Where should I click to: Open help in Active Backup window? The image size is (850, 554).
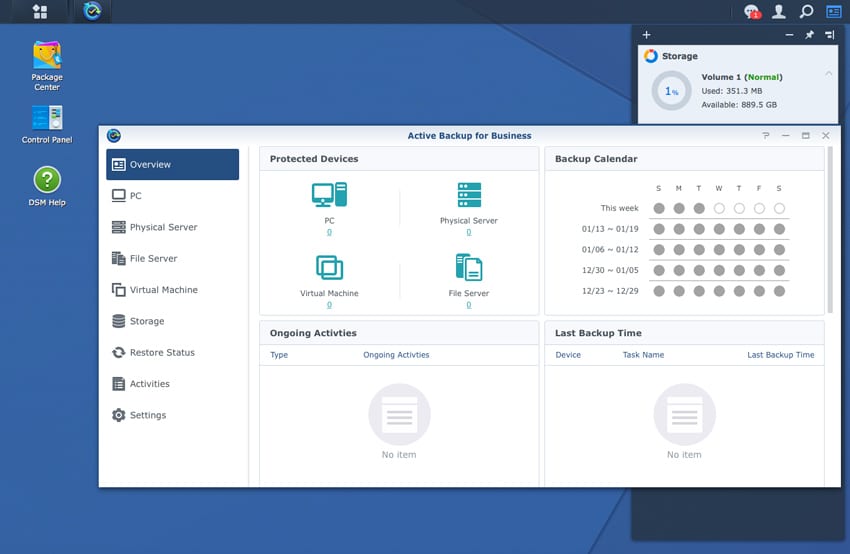pos(765,136)
